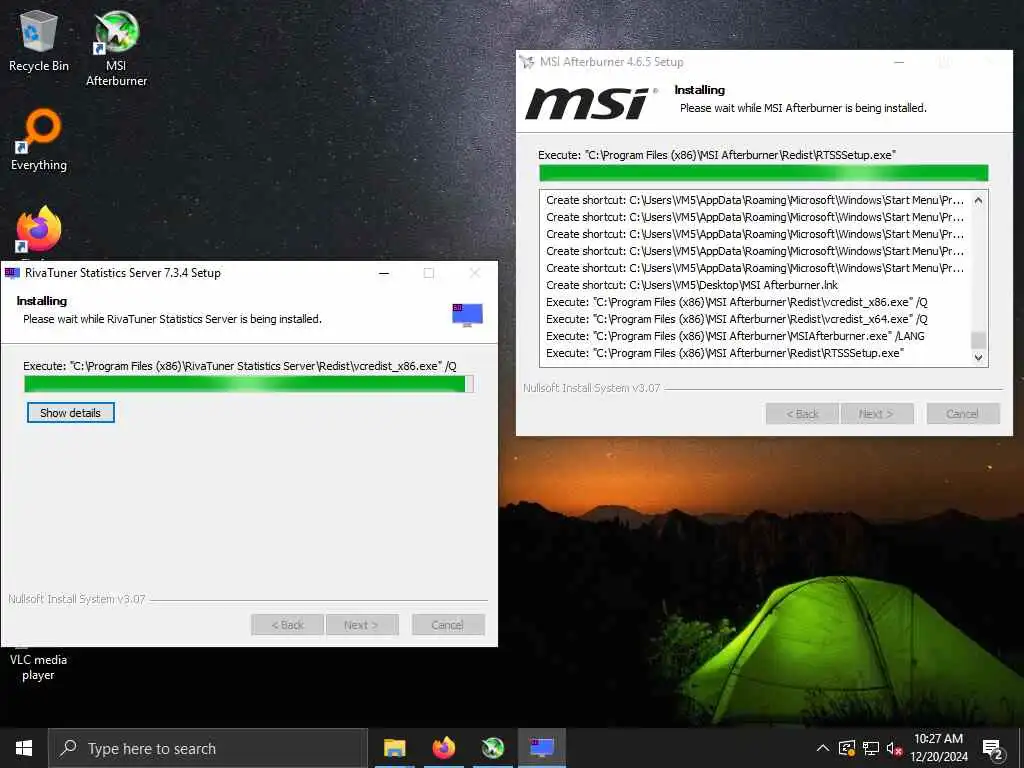Click Back in the MSI Afterburner setup

(802, 413)
